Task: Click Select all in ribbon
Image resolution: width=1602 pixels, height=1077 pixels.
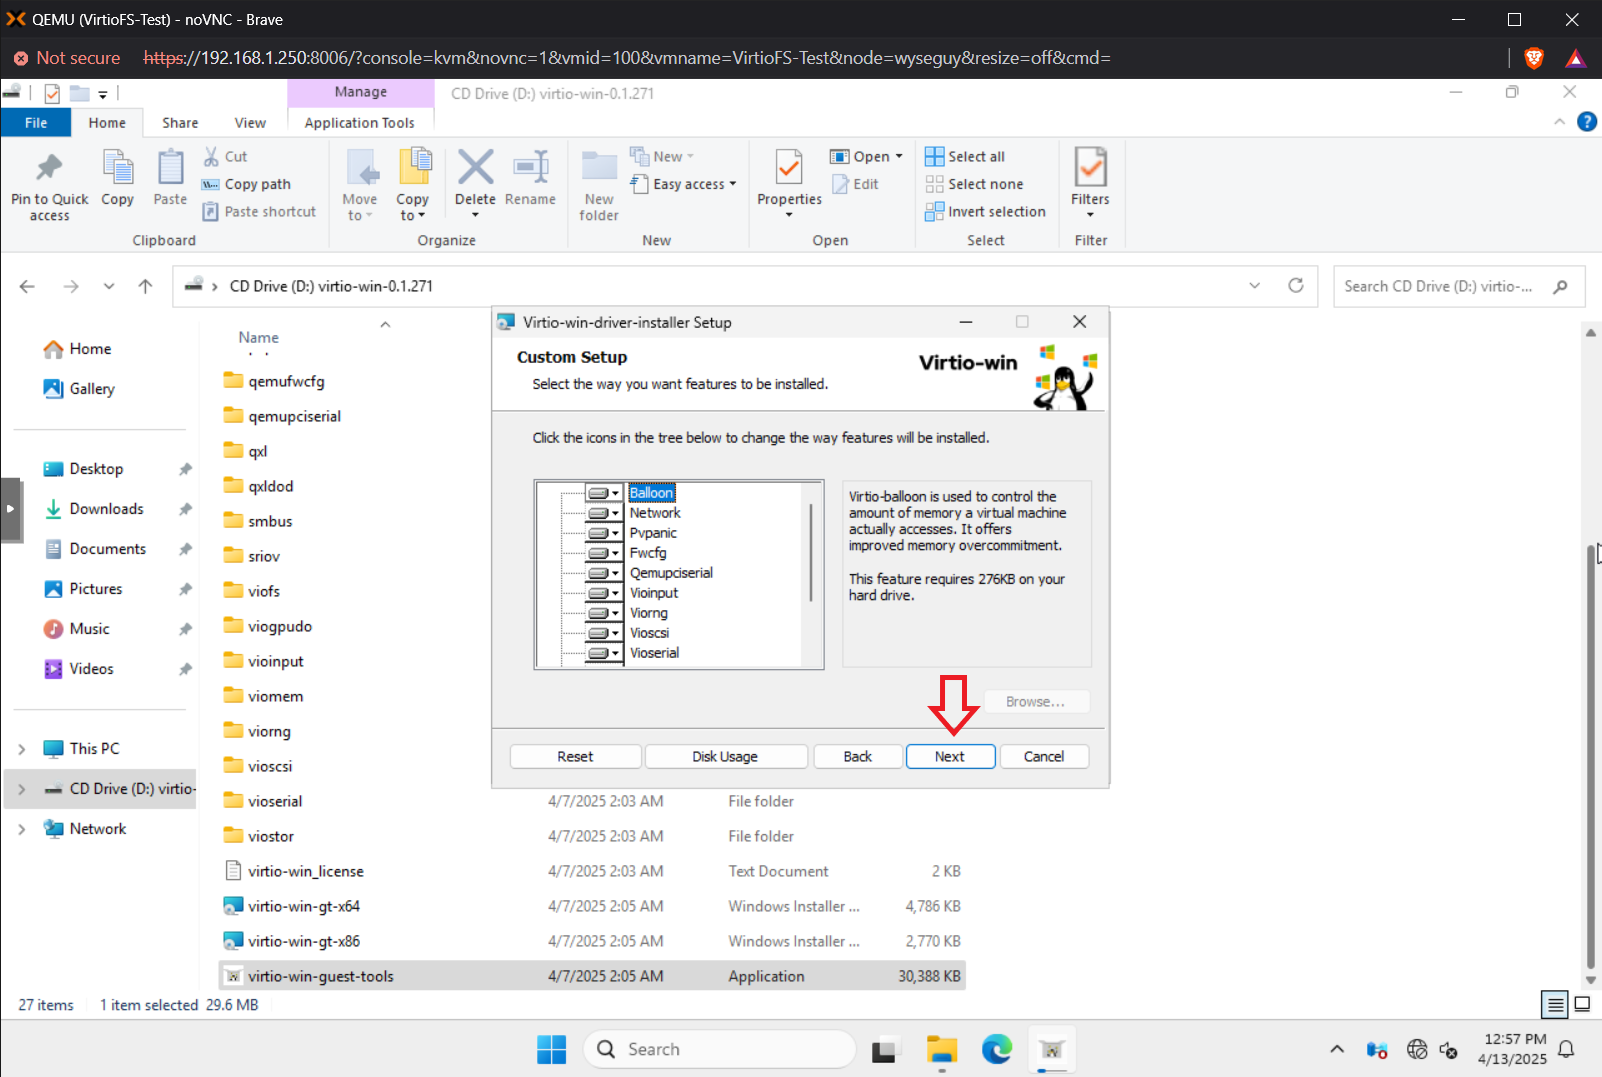Action: (x=965, y=156)
